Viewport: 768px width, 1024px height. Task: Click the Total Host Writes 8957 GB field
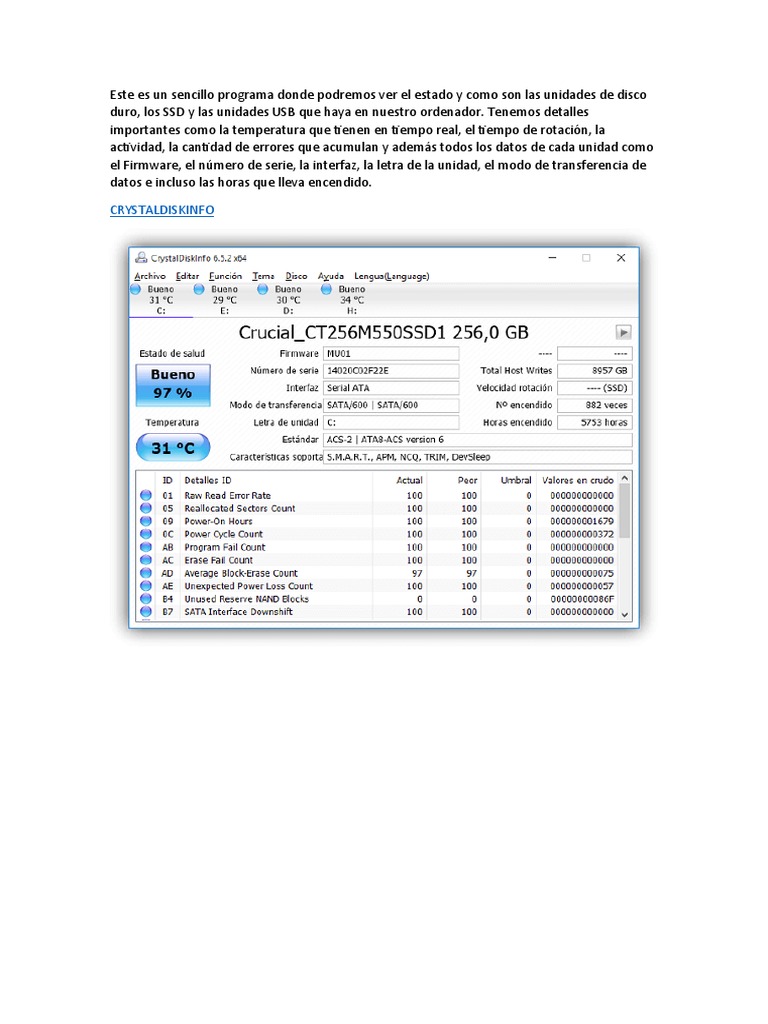[x=594, y=370]
